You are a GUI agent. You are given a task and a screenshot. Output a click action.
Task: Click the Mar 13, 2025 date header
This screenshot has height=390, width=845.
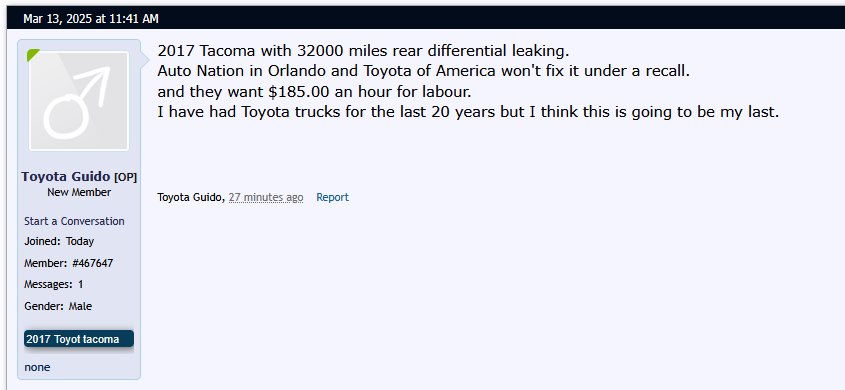(x=91, y=19)
